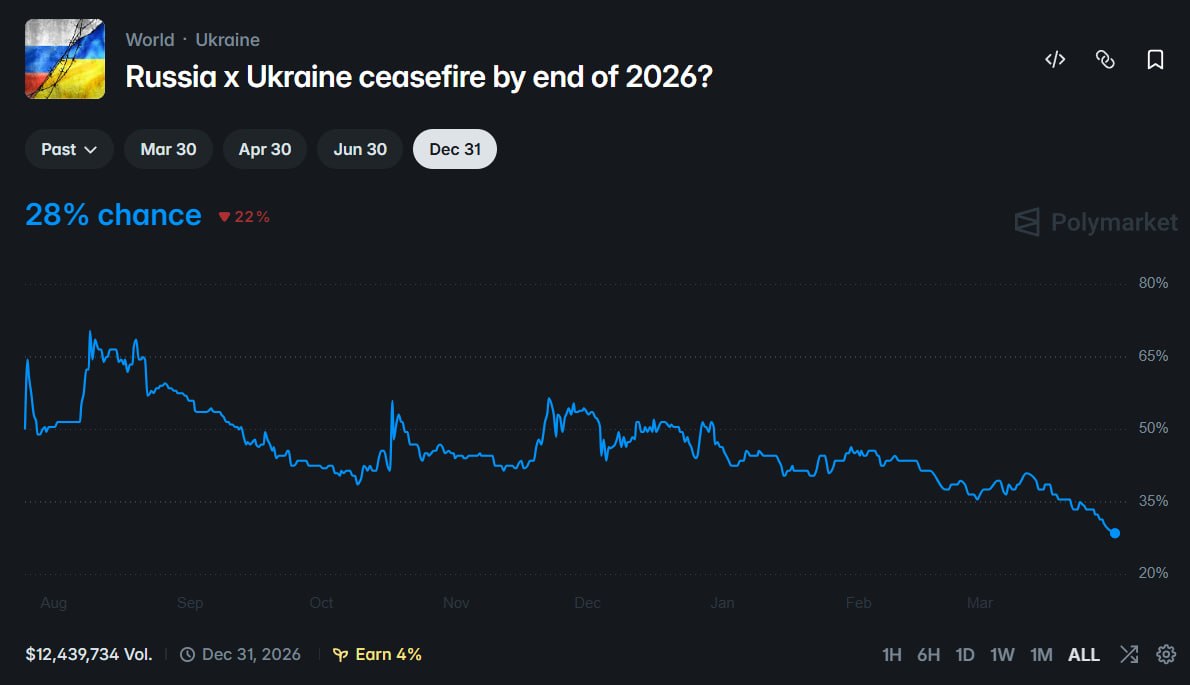The height and width of the screenshot is (685, 1190).
Task: Visit the Ukraine topic link
Action: [227, 40]
